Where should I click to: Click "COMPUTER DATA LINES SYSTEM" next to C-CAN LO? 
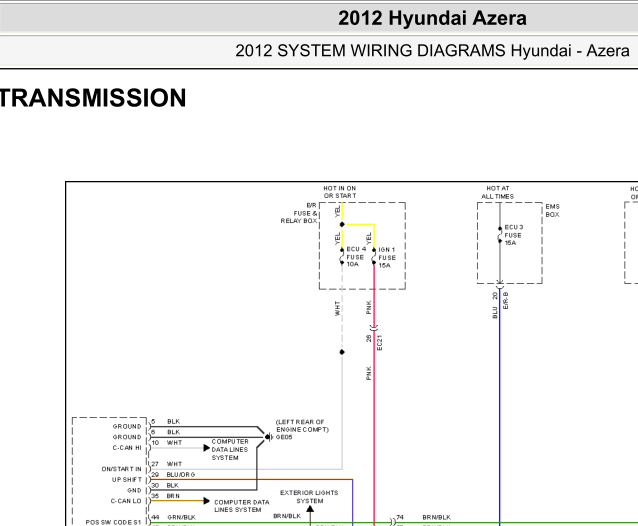[x=242, y=506]
